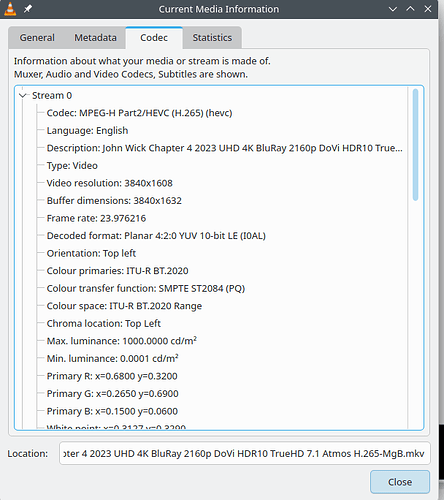The width and height of the screenshot is (444, 500).
Task: Collapse the Stream 0 tree node
Action: coord(23,96)
